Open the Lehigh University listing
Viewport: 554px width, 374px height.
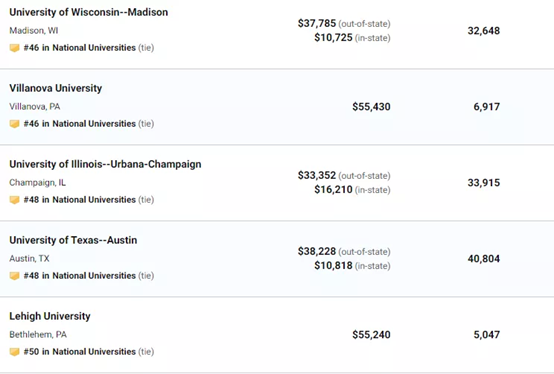[x=50, y=316]
